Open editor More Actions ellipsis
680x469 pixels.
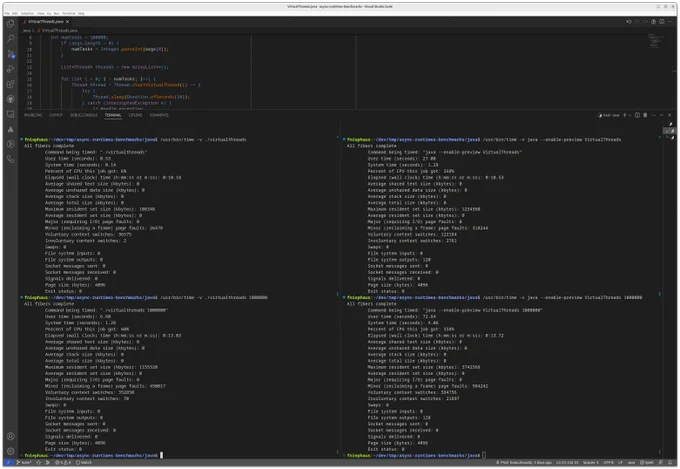point(670,21)
